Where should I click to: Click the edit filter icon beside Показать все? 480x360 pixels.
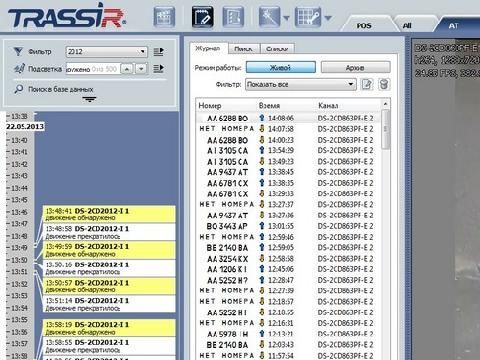pos(367,84)
